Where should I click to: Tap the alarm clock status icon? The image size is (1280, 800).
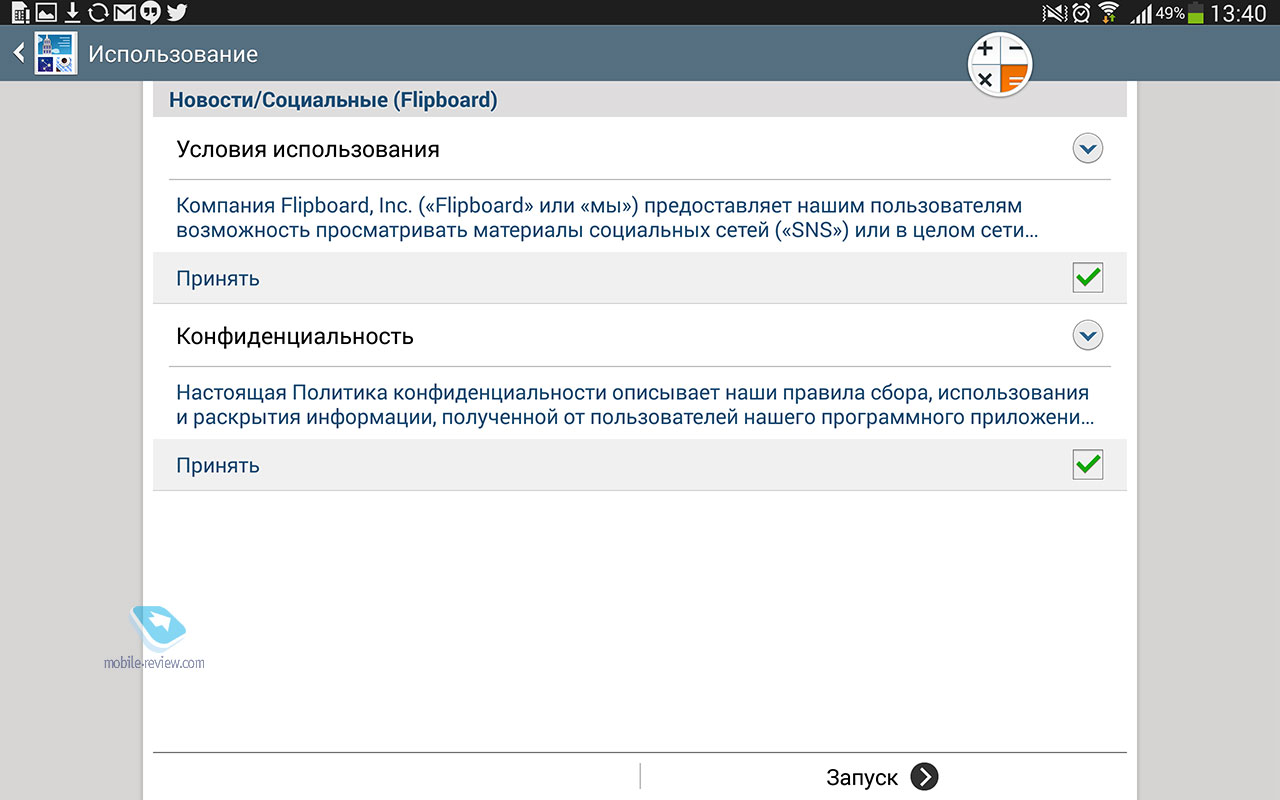point(1081,12)
